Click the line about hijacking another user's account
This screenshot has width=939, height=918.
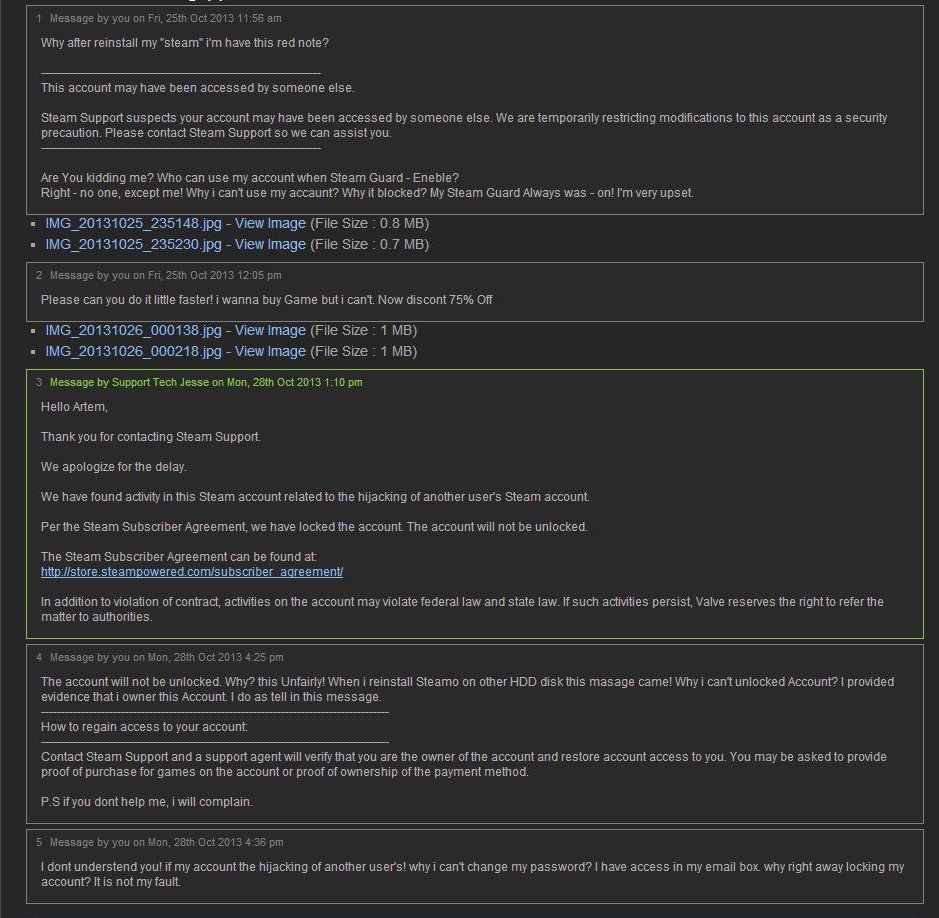click(316, 497)
